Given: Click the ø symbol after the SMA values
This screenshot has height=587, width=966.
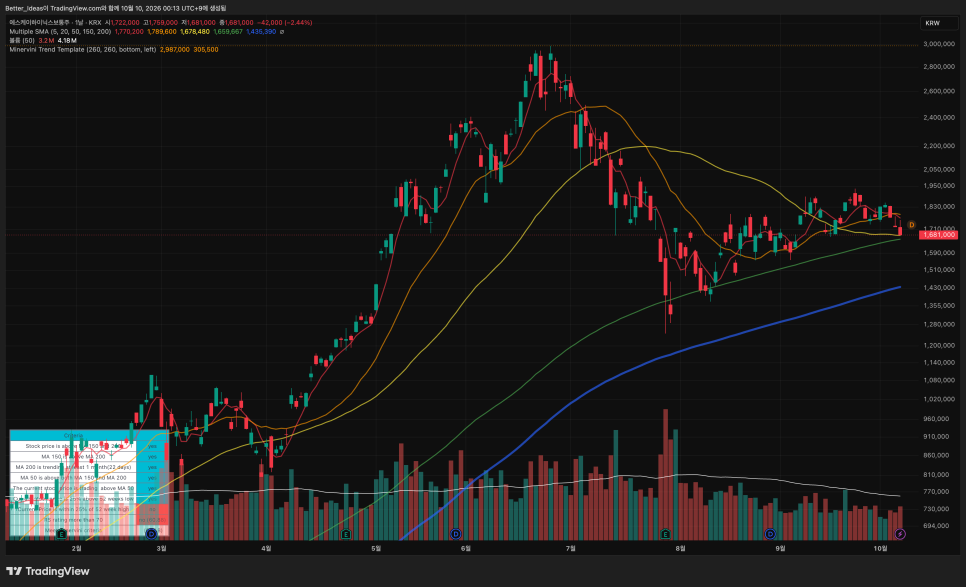Looking at the screenshot, I should pyautogui.click(x=282, y=31).
